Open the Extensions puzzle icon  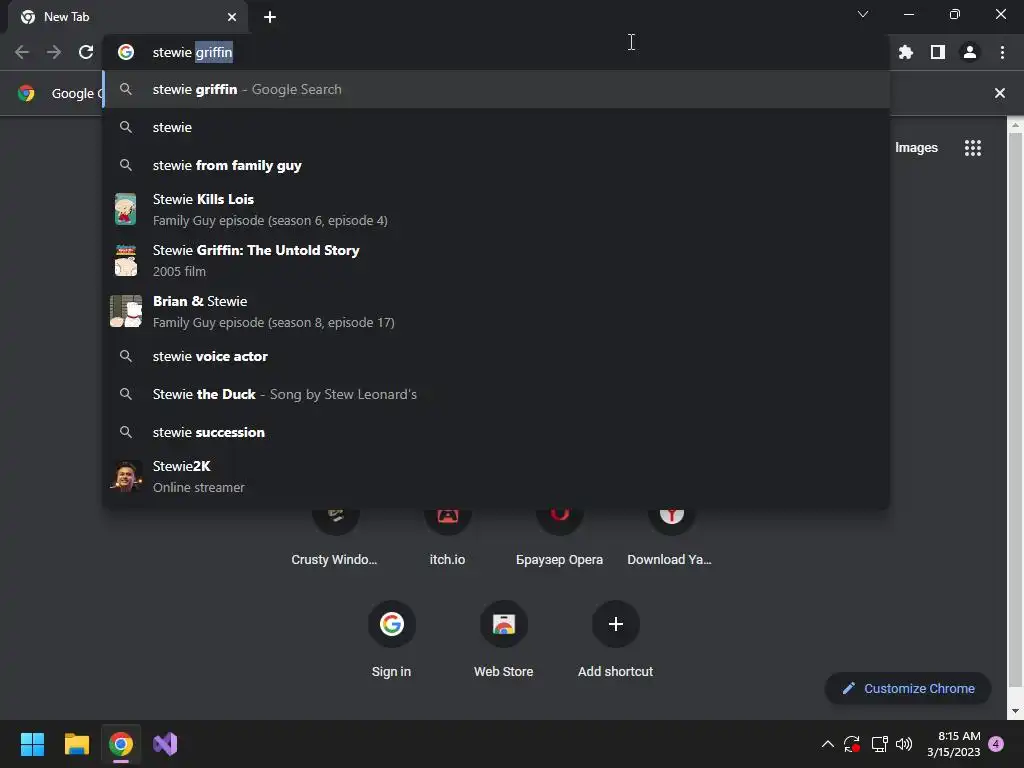pos(905,52)
